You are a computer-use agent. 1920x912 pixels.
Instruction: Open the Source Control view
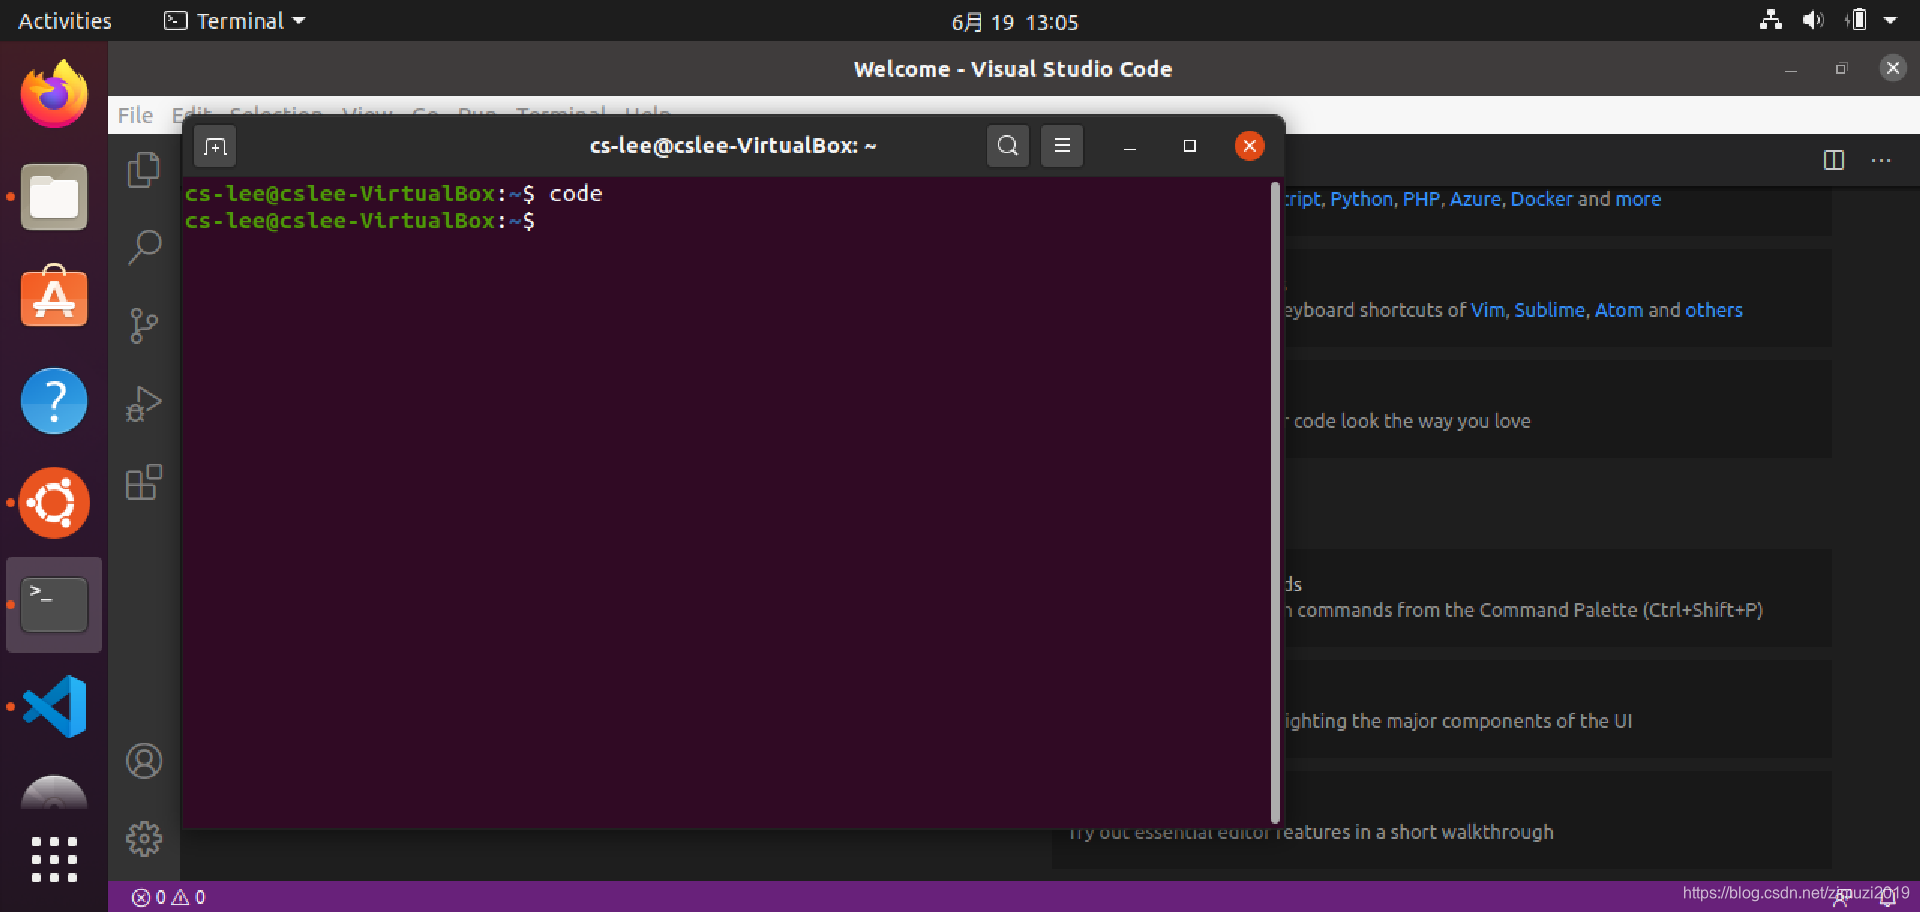pyautogui.click(x=144, y=325)
